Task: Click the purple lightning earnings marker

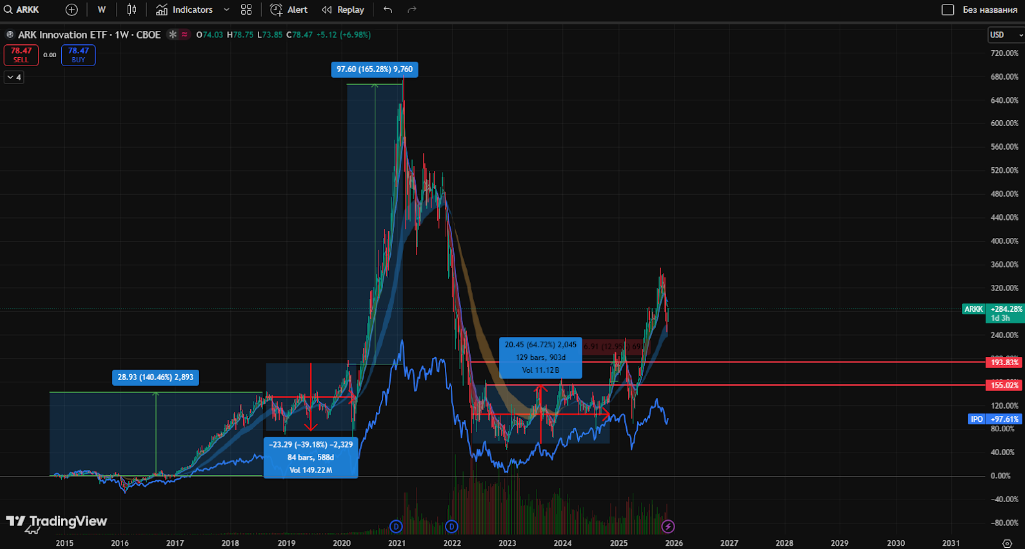Action: click(669, 526)
